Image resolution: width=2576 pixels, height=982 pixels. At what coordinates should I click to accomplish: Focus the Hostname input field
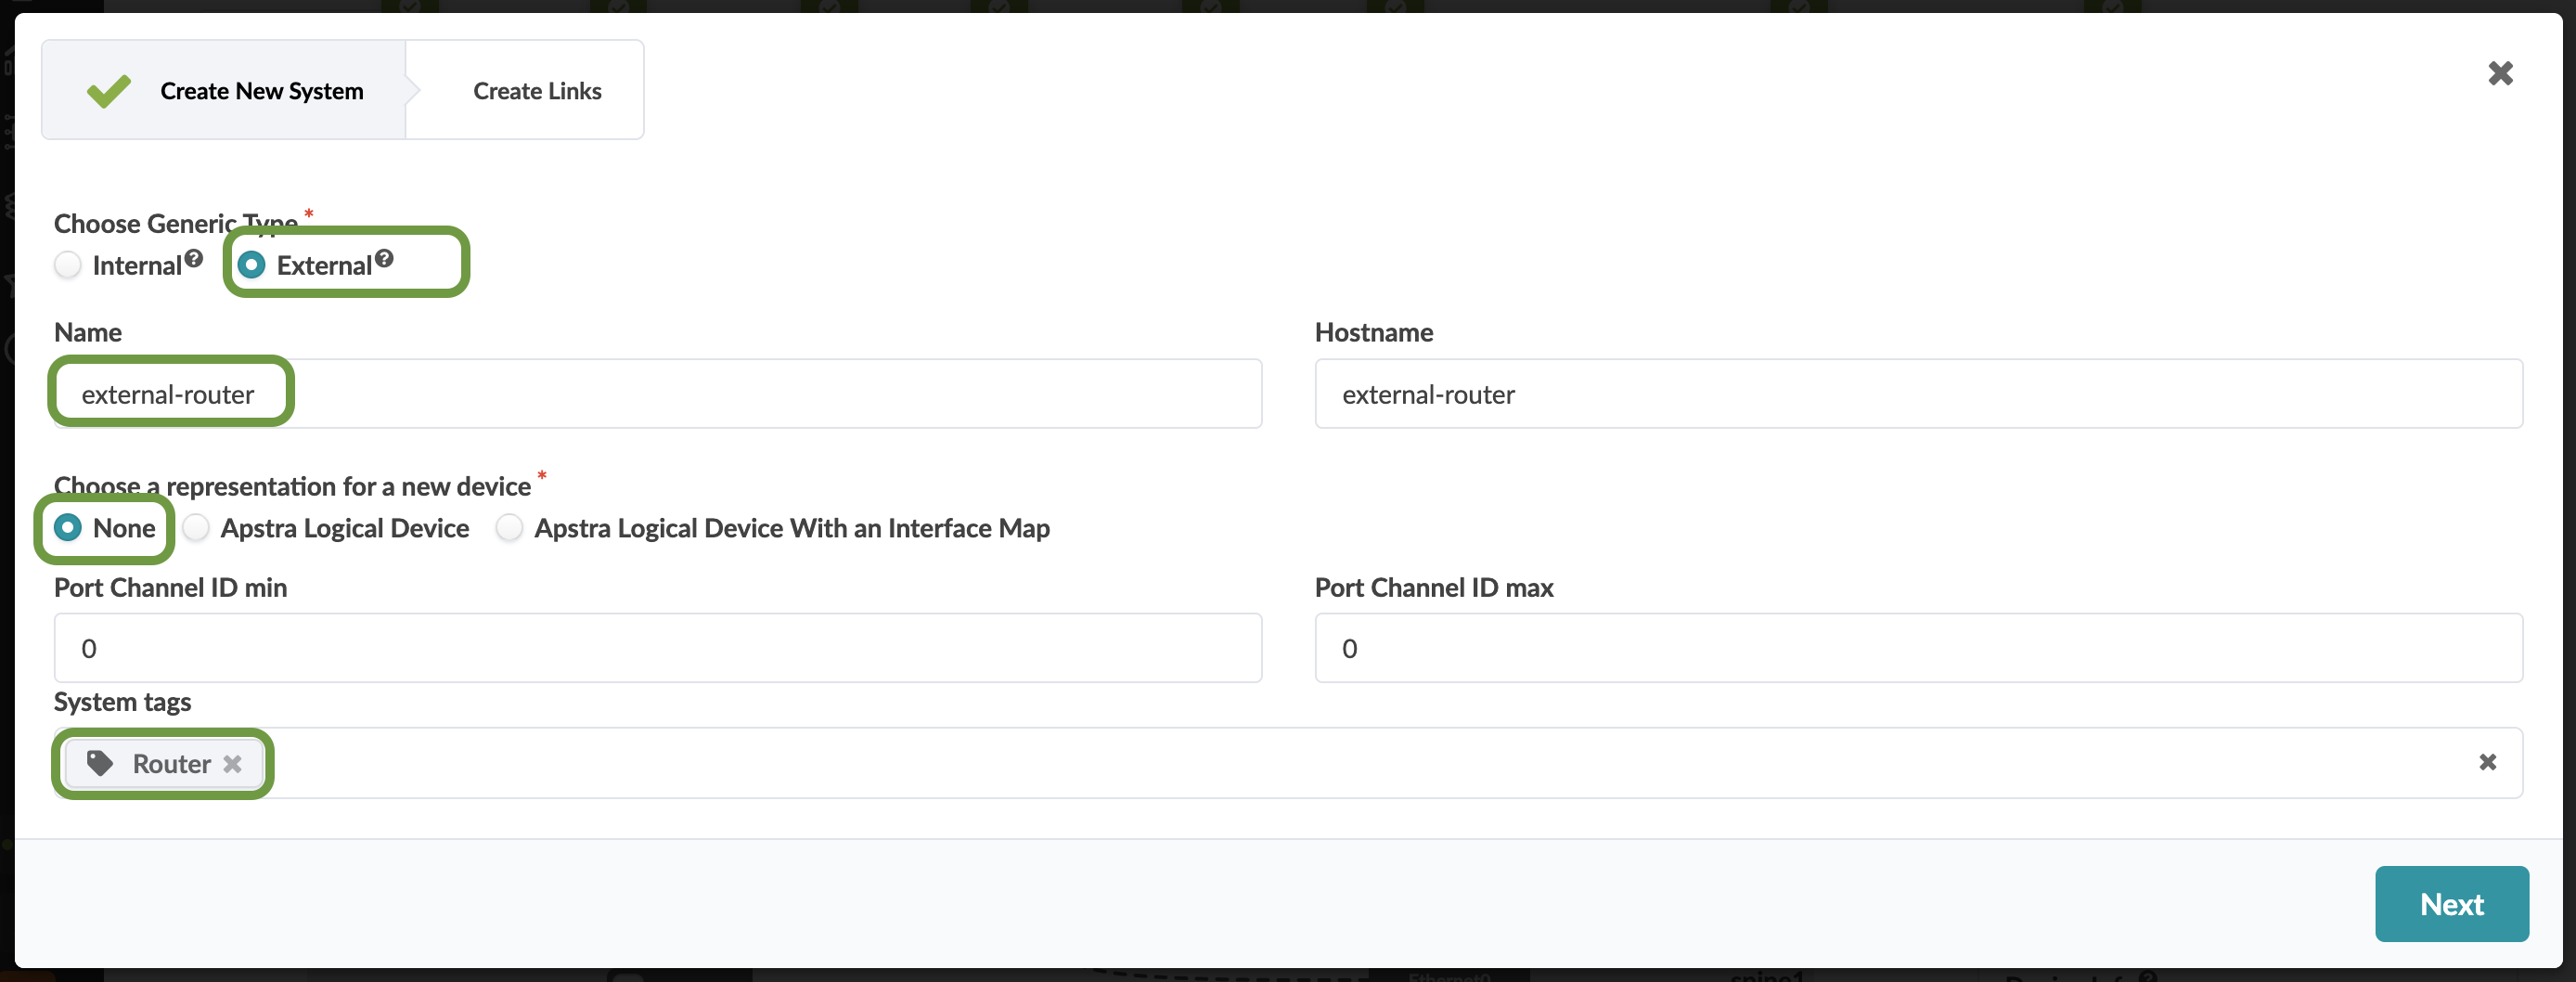pos(1918,394)
